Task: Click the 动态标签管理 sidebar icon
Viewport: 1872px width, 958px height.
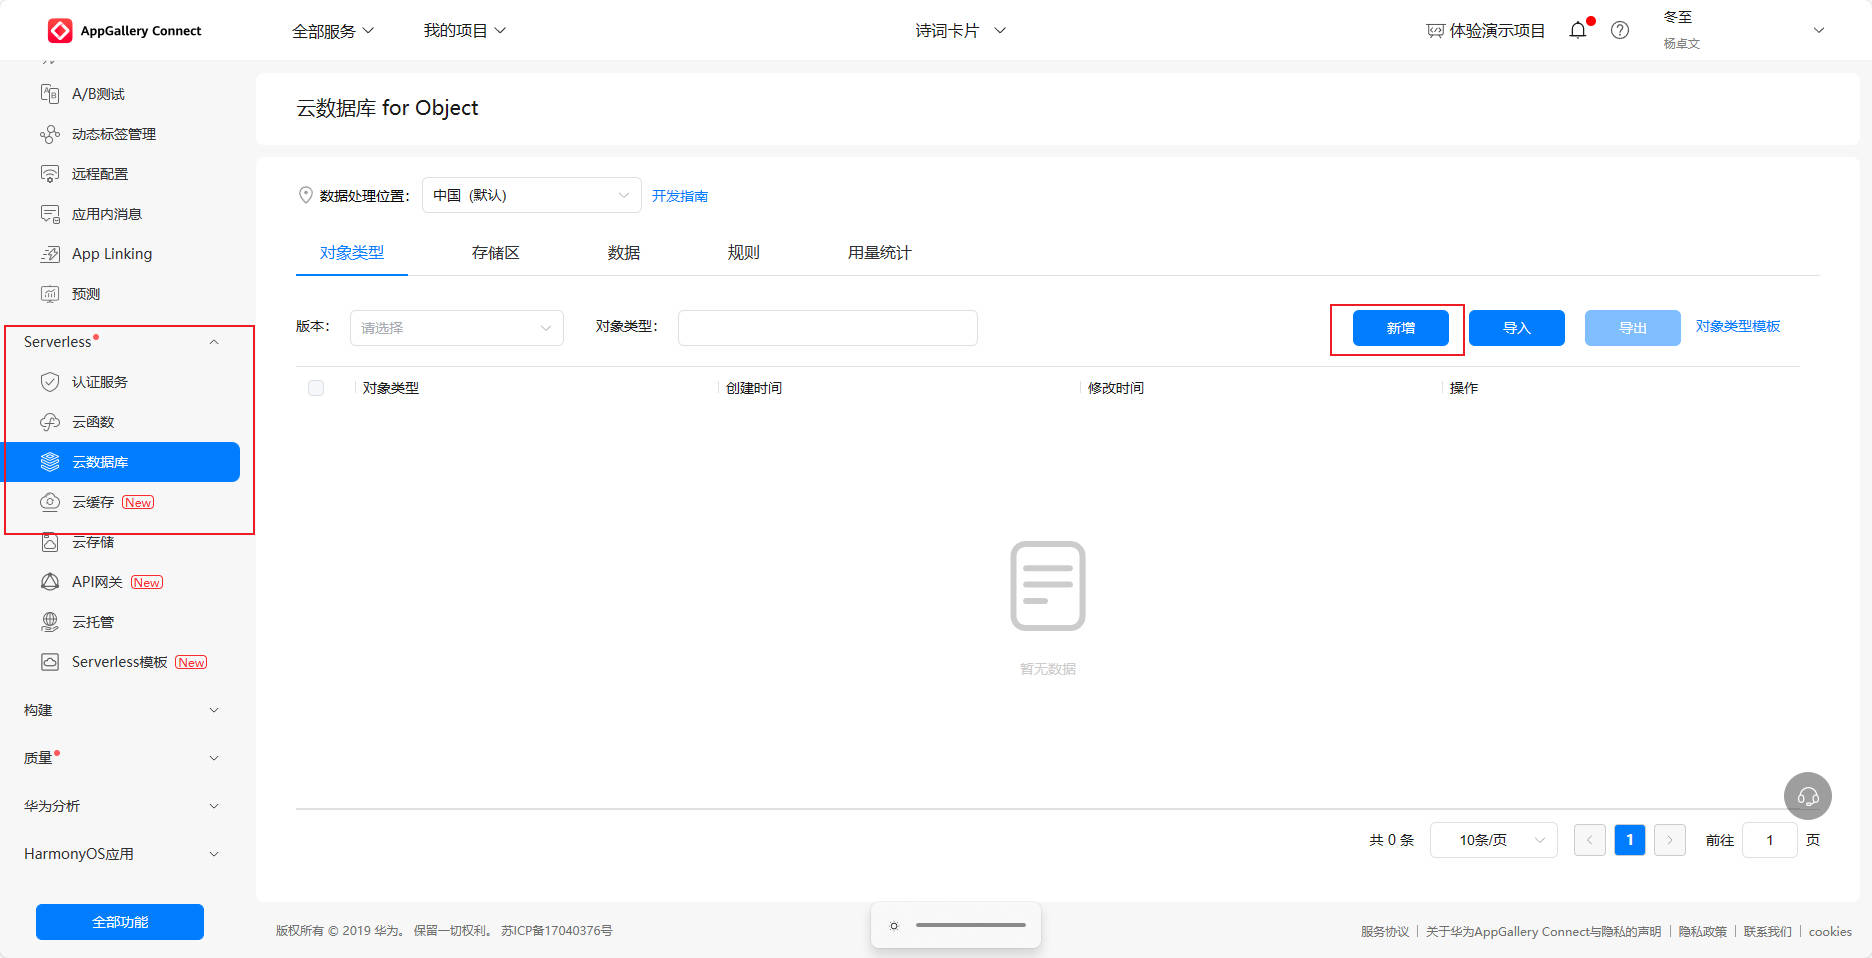Action: click(x=50, y=134)
